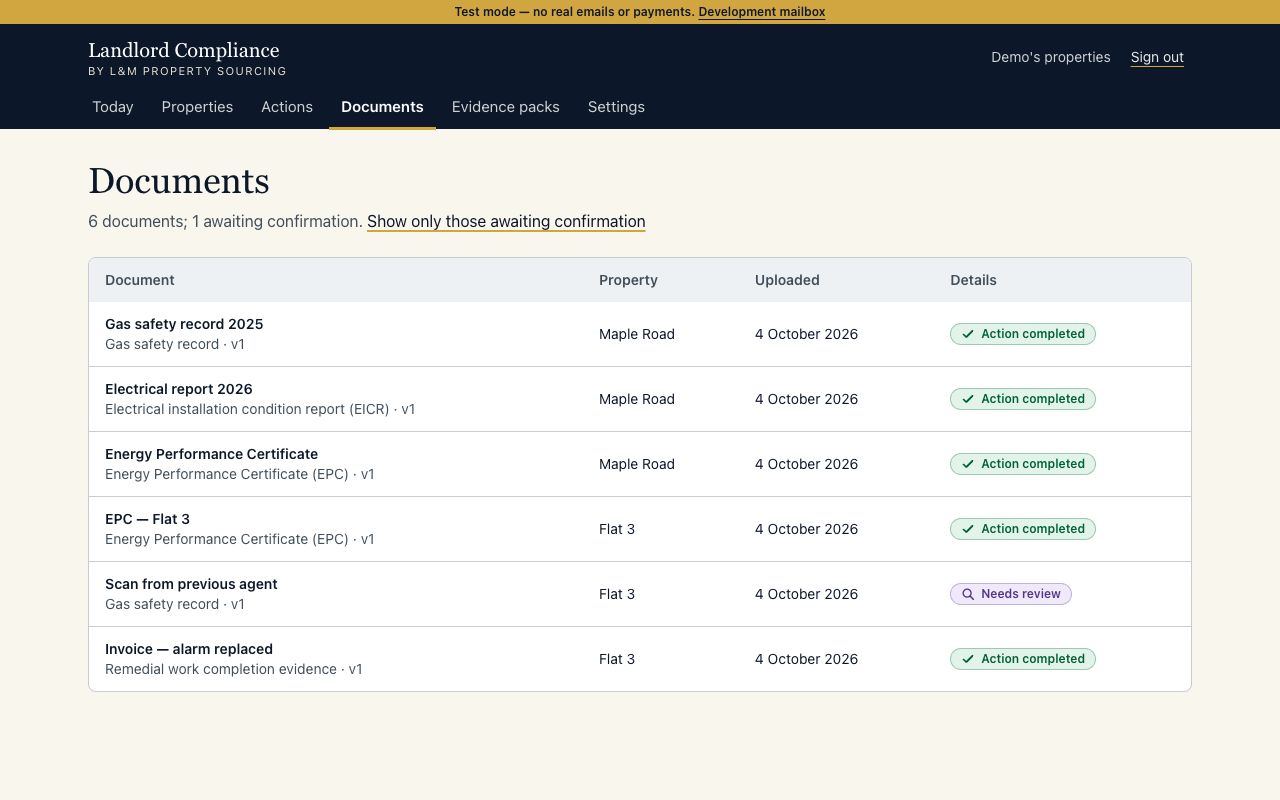The image size is (1280, 800).
Task: Click the Details column header
Action: click(973, 280)
